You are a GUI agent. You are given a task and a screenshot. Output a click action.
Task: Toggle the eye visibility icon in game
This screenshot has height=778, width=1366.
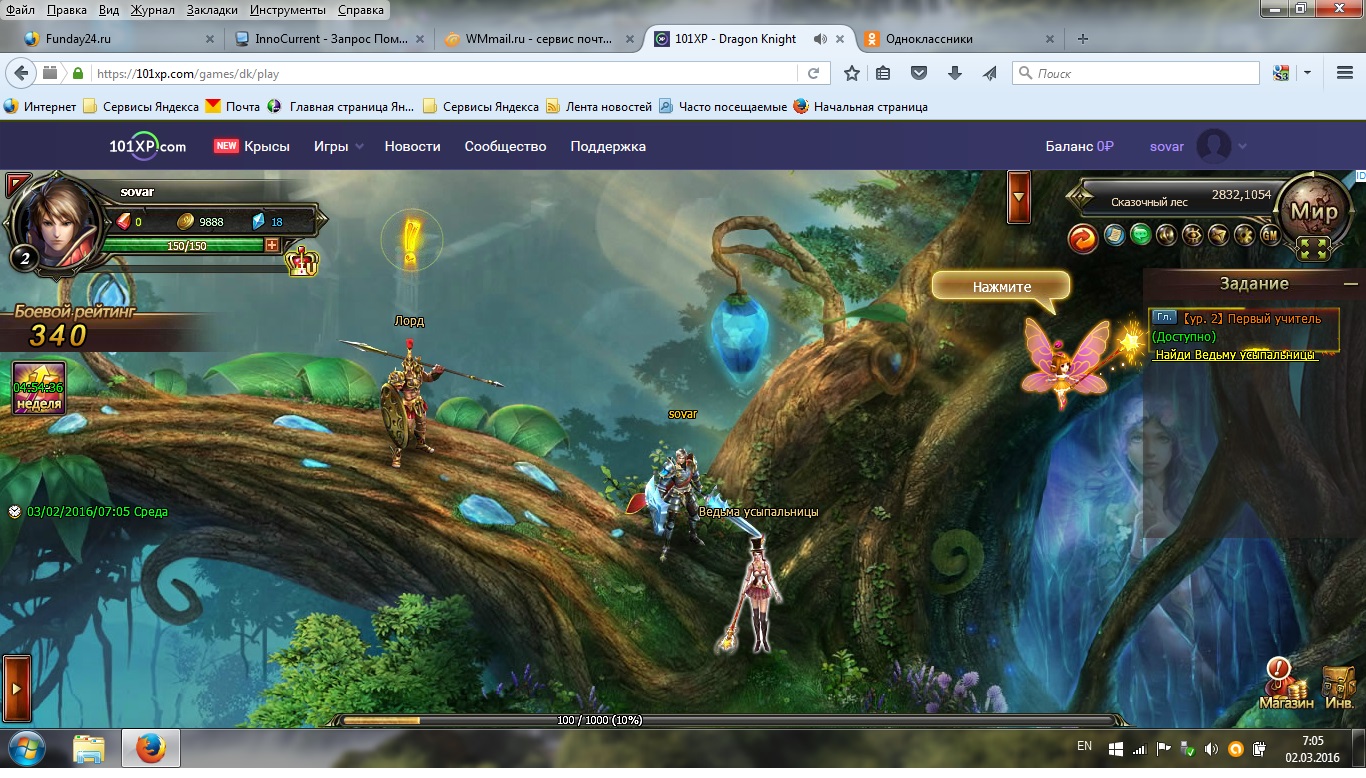point(1192,236)
